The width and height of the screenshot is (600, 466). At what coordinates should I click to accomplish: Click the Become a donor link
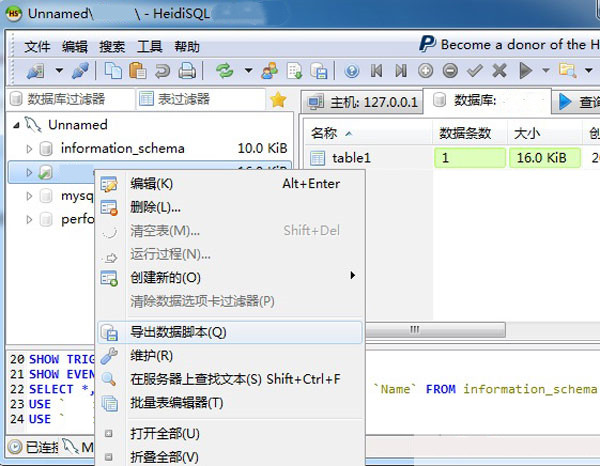[509, 44]
